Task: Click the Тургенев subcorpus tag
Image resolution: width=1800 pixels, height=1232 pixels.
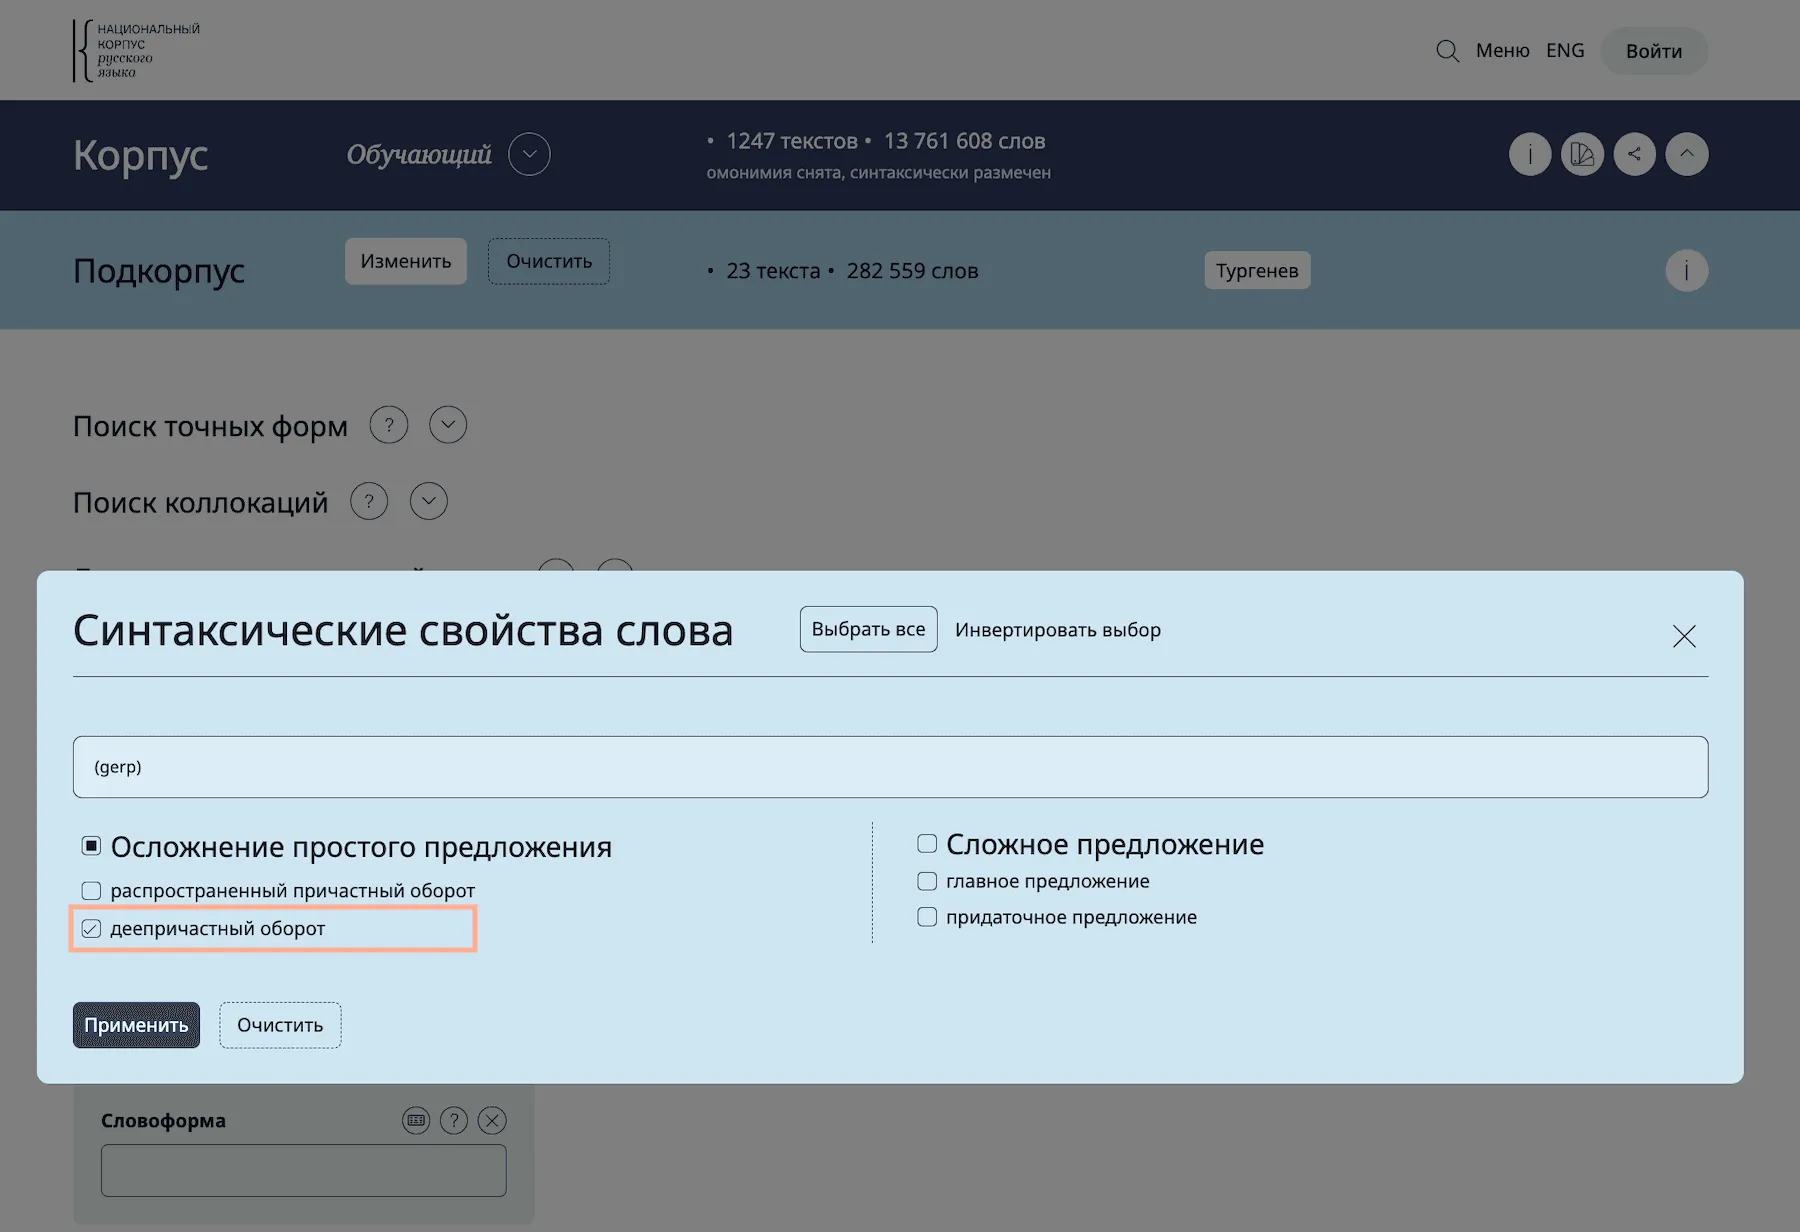Action: click(x=1257, y=270)
